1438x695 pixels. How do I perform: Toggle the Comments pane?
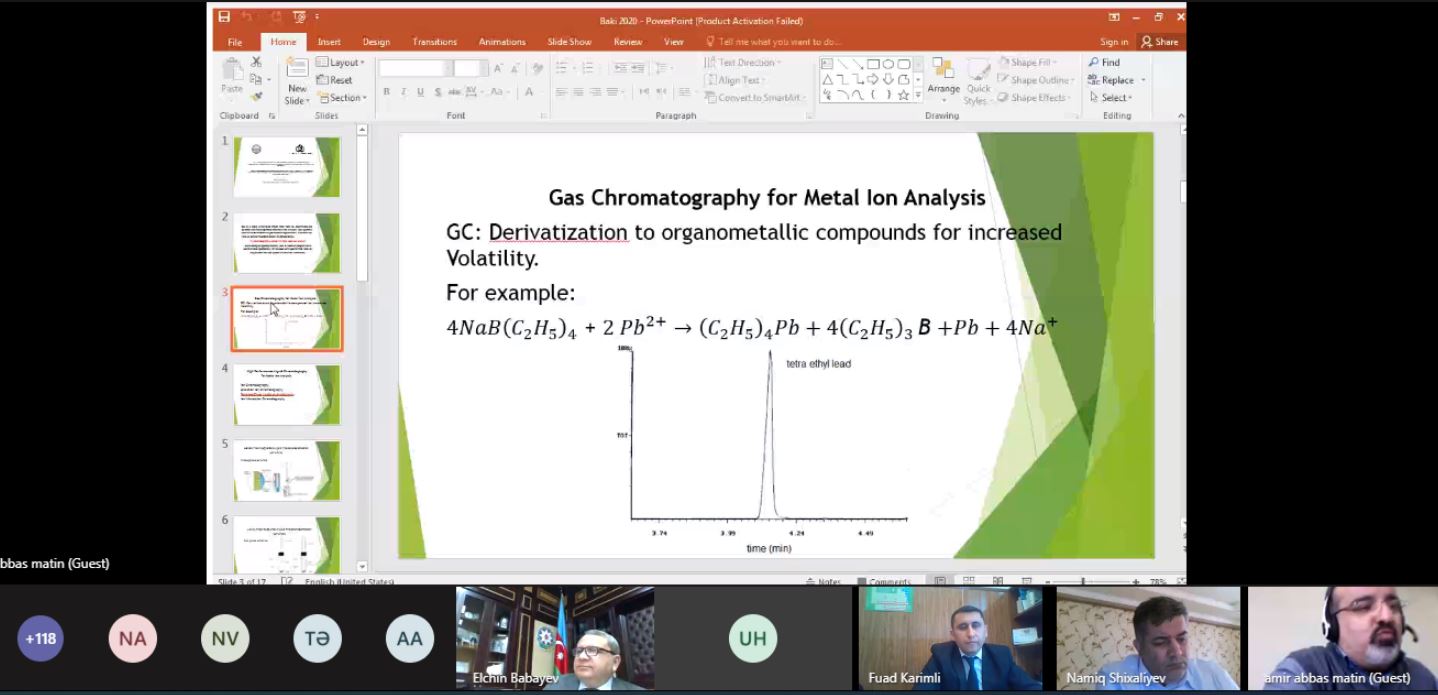point(883,581)
